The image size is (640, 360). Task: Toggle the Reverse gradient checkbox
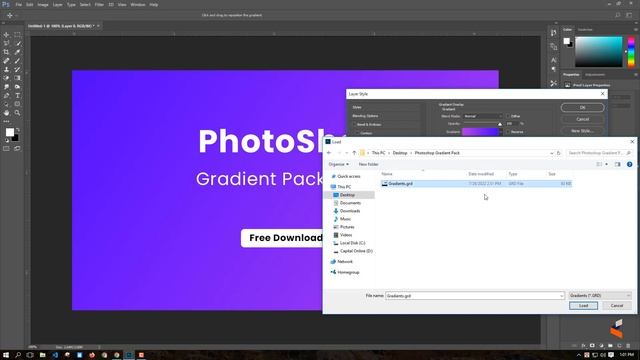pyautogui.click(x=508, y=132)
